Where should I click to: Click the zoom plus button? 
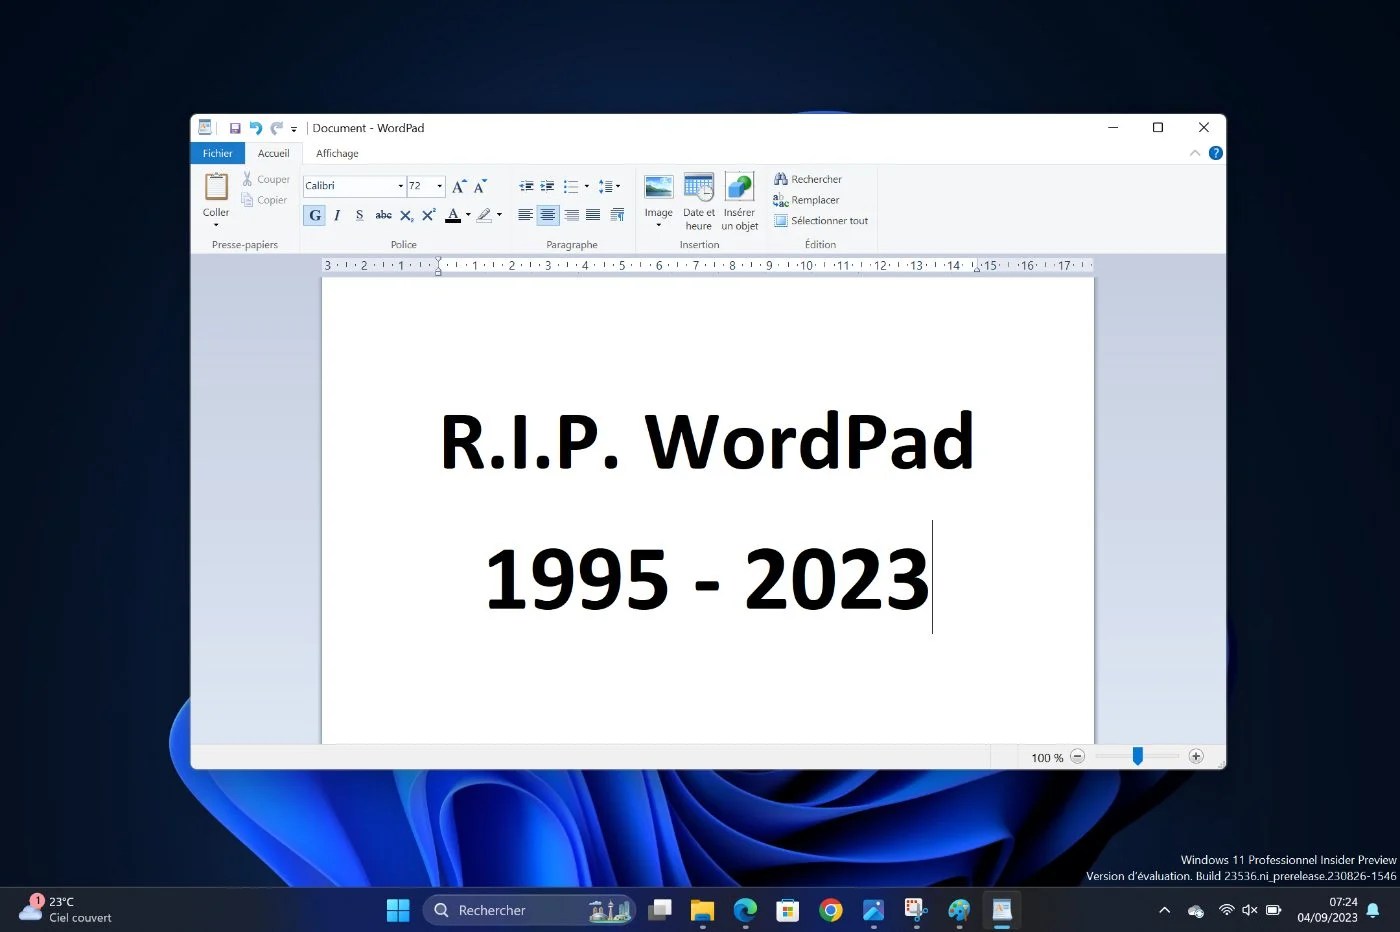tap(1196, 757)
